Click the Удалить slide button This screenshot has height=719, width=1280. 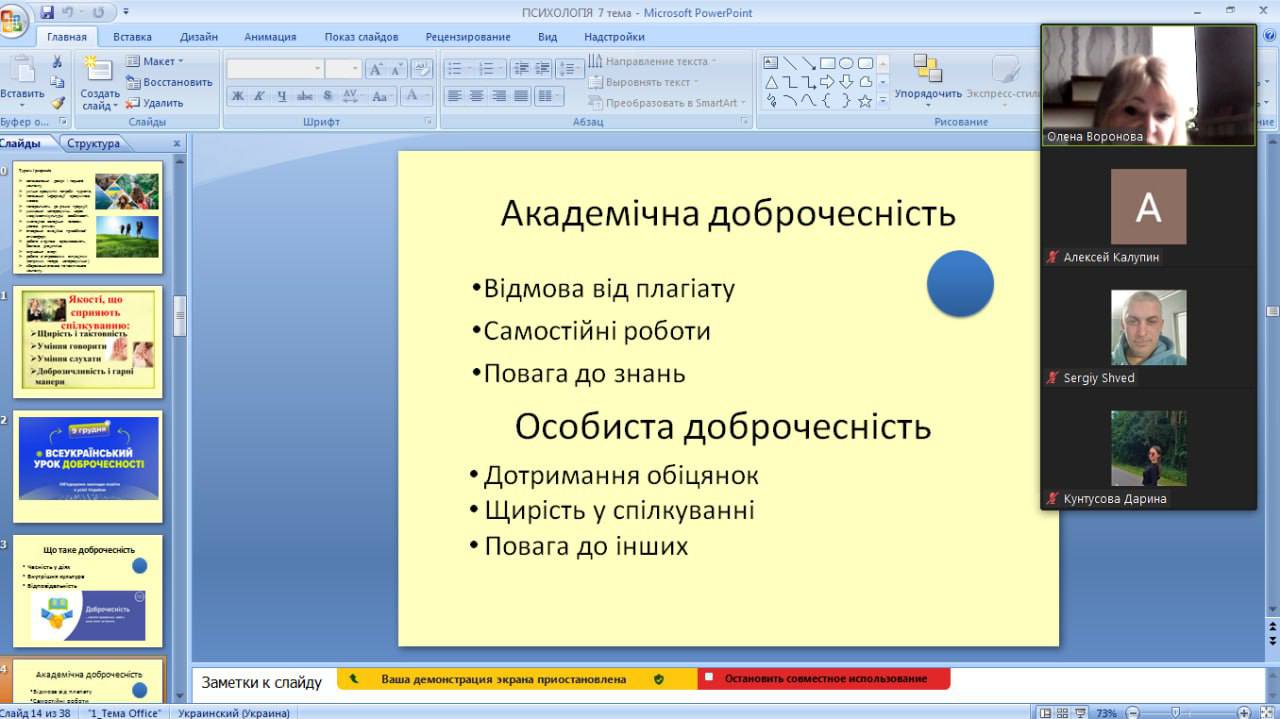[x=155, y=102]
